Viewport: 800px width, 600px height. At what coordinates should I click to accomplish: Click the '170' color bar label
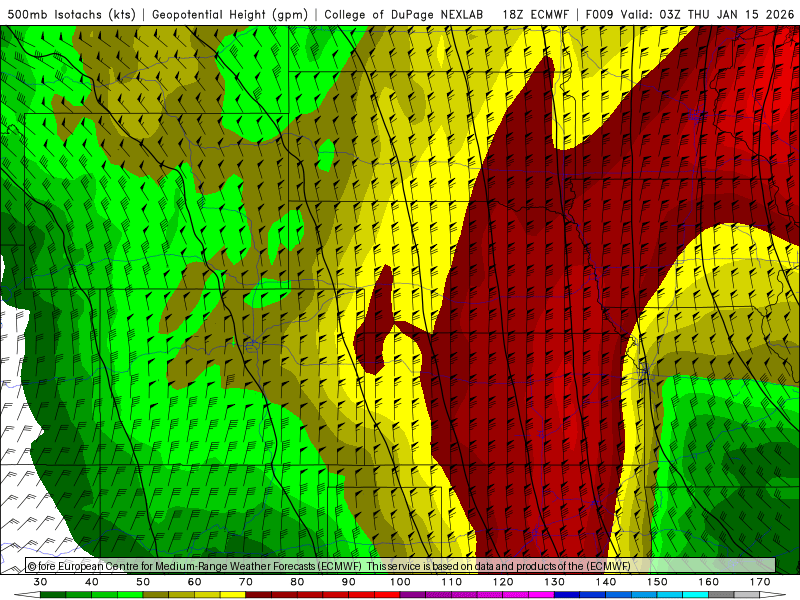pos(760,582)
